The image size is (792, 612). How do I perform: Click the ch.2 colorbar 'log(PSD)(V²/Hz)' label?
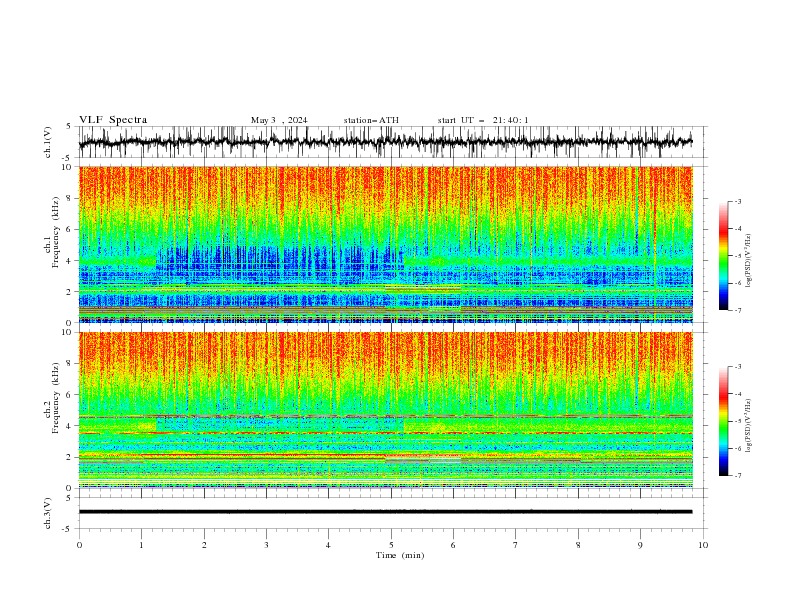(x=748, y=425)
